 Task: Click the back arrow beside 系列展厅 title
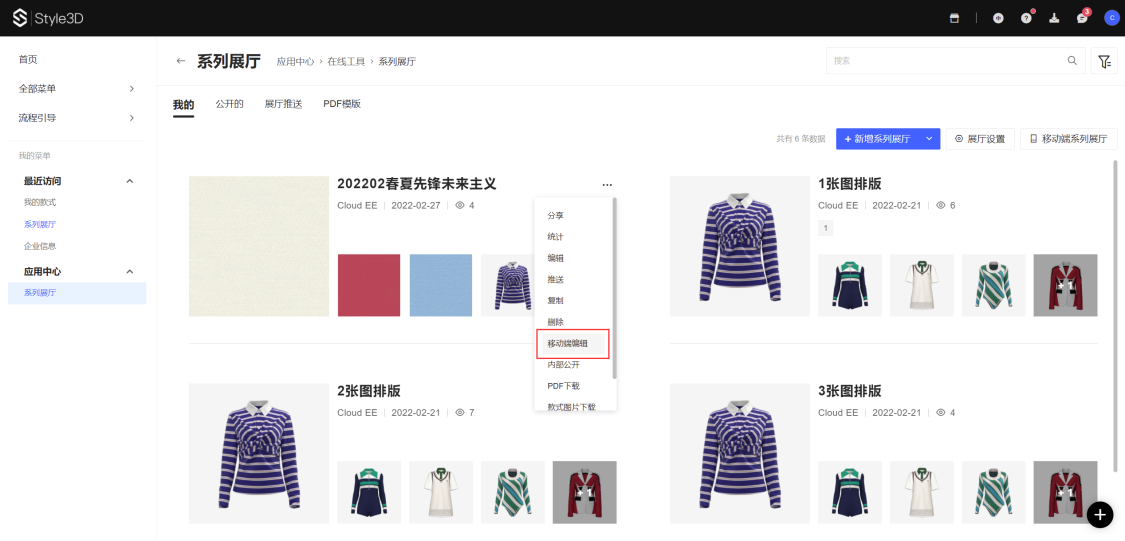(x=181, y=61)
